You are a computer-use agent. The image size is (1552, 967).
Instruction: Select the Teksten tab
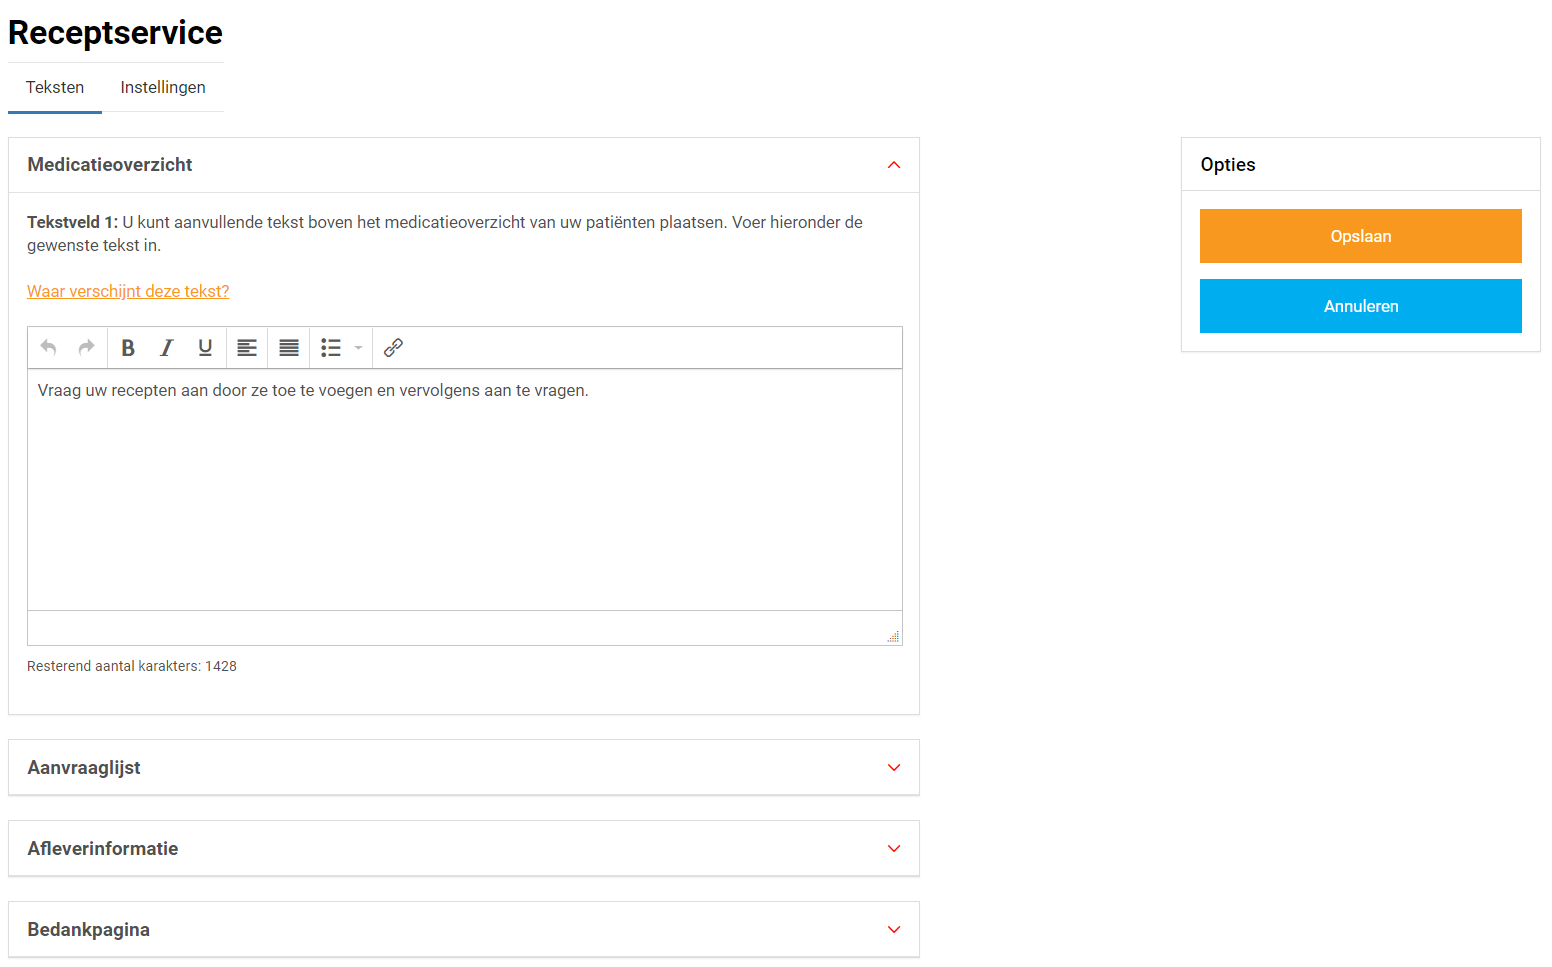[x=55, y=88]
